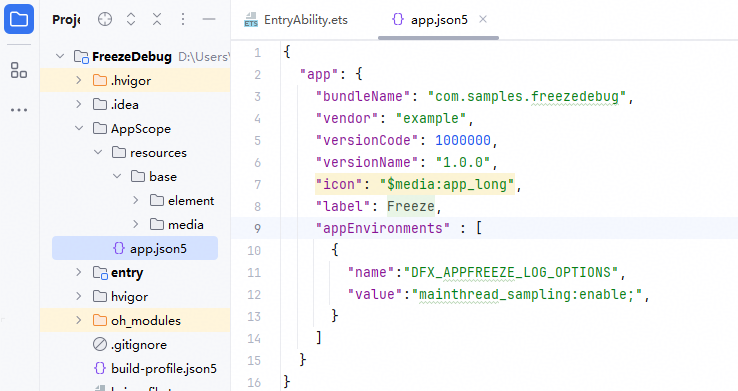Click the .hvigor orange folder icon
Screen dimensions: 738x391
(x=100, y=80)
